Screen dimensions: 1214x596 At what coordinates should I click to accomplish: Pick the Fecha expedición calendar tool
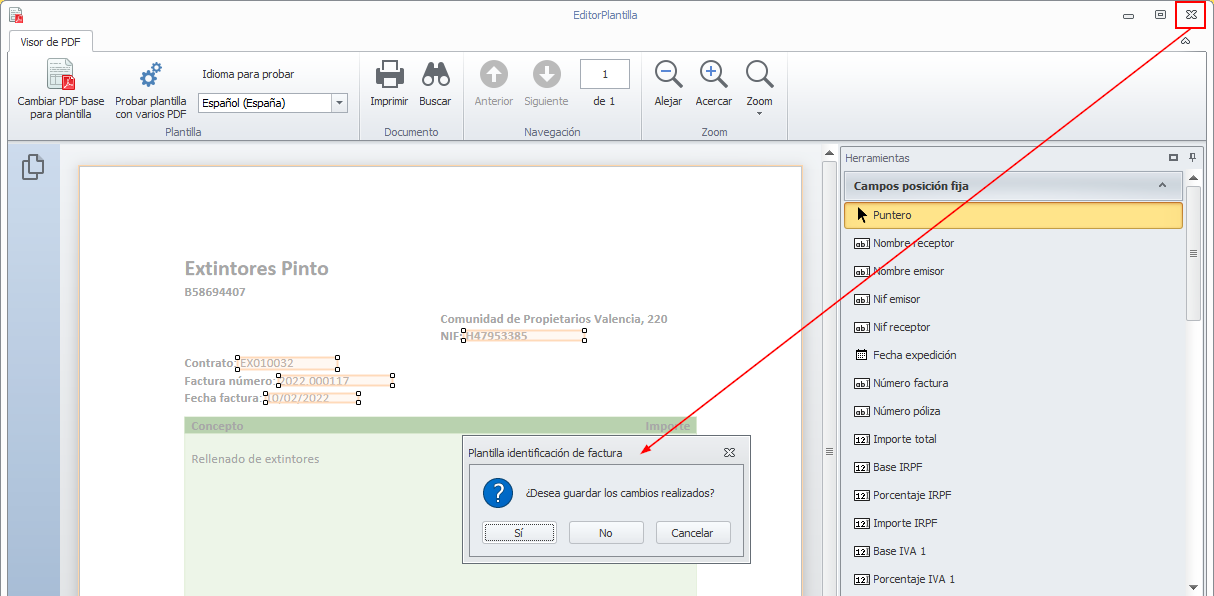pos(1013,355)
